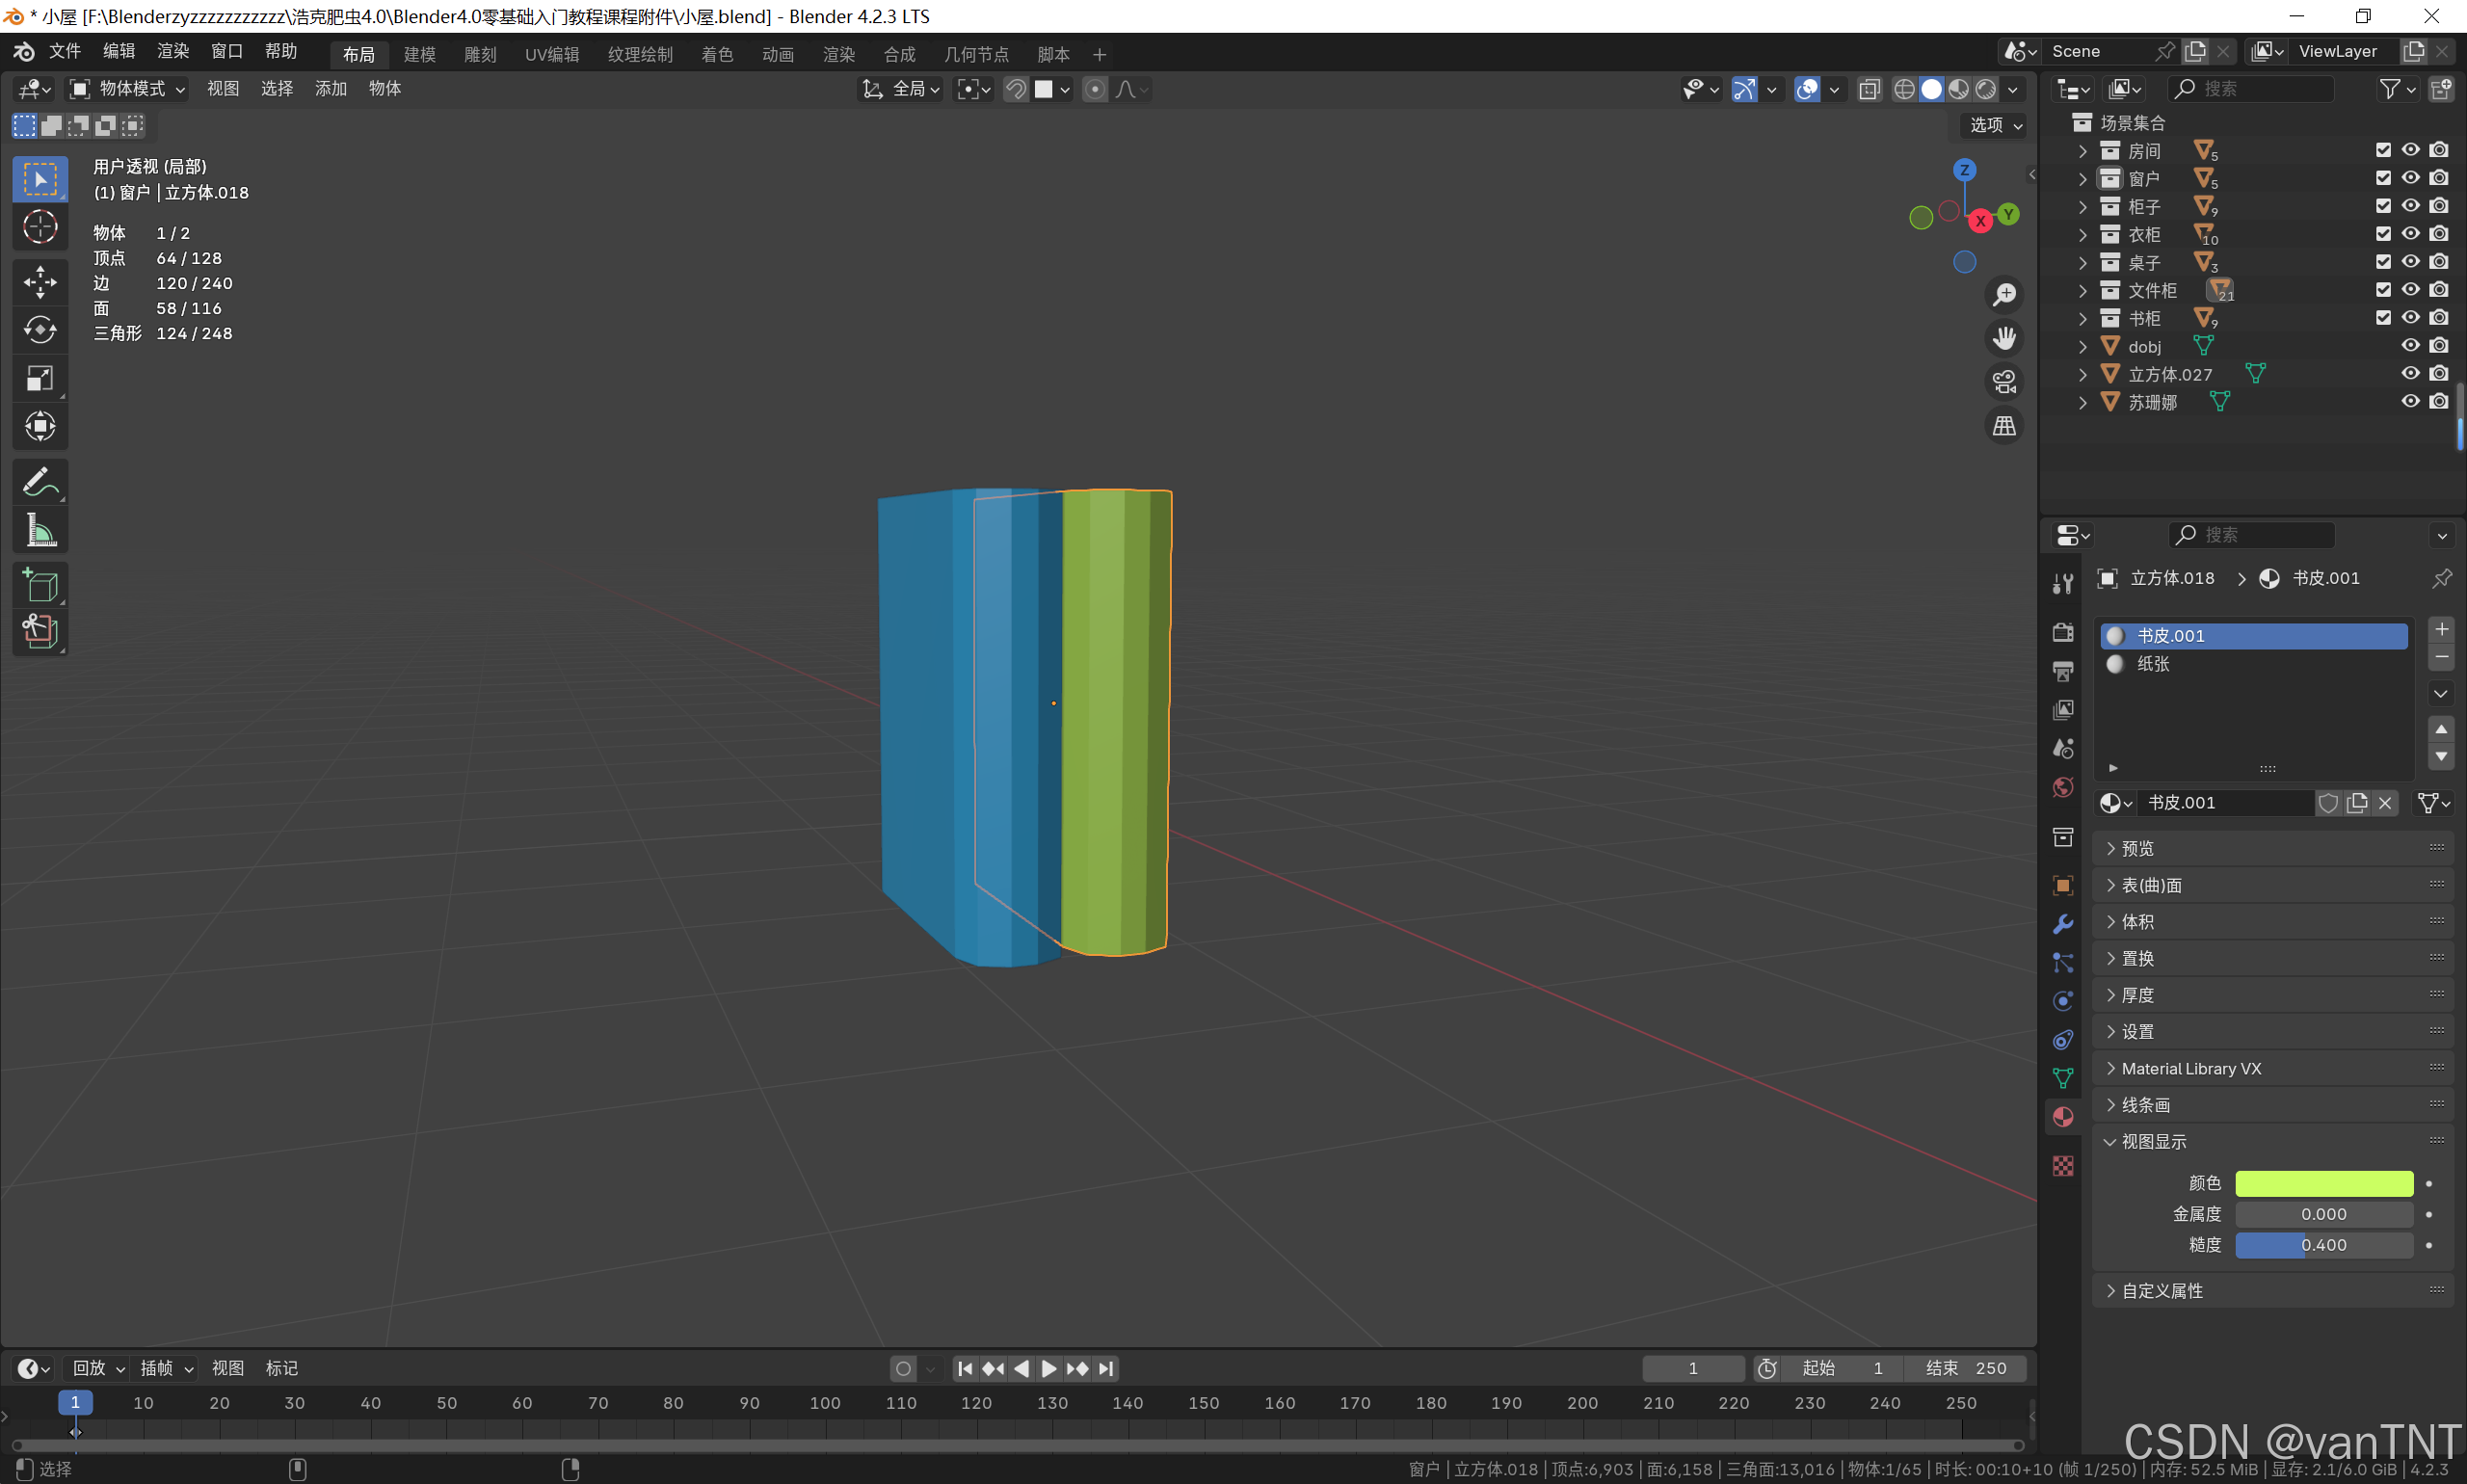Select the Rotate tool
2467x1484 pixels.
40,330
